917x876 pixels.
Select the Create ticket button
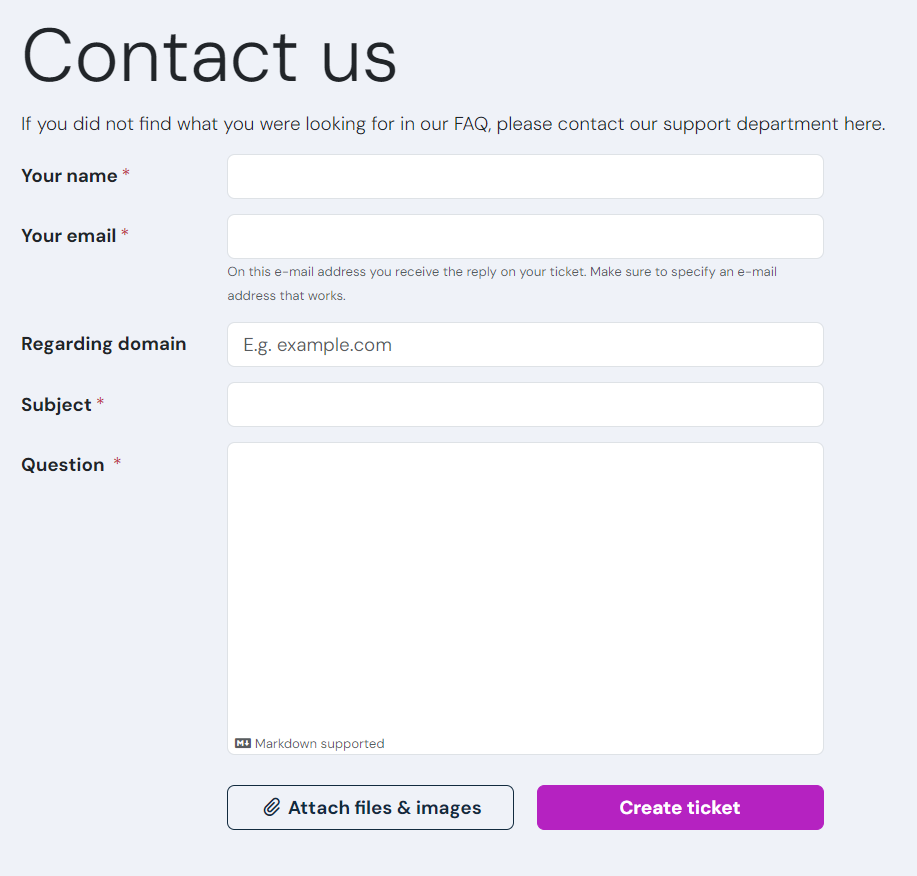point(679,807)
